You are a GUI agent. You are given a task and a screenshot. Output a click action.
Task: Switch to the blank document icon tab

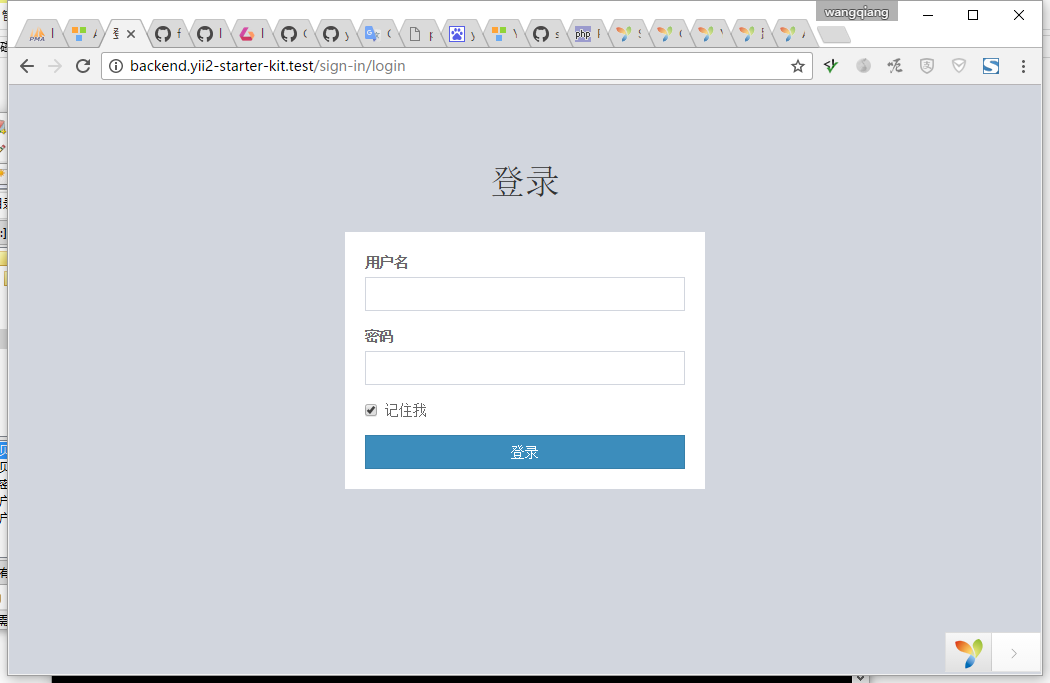(419, 33)
